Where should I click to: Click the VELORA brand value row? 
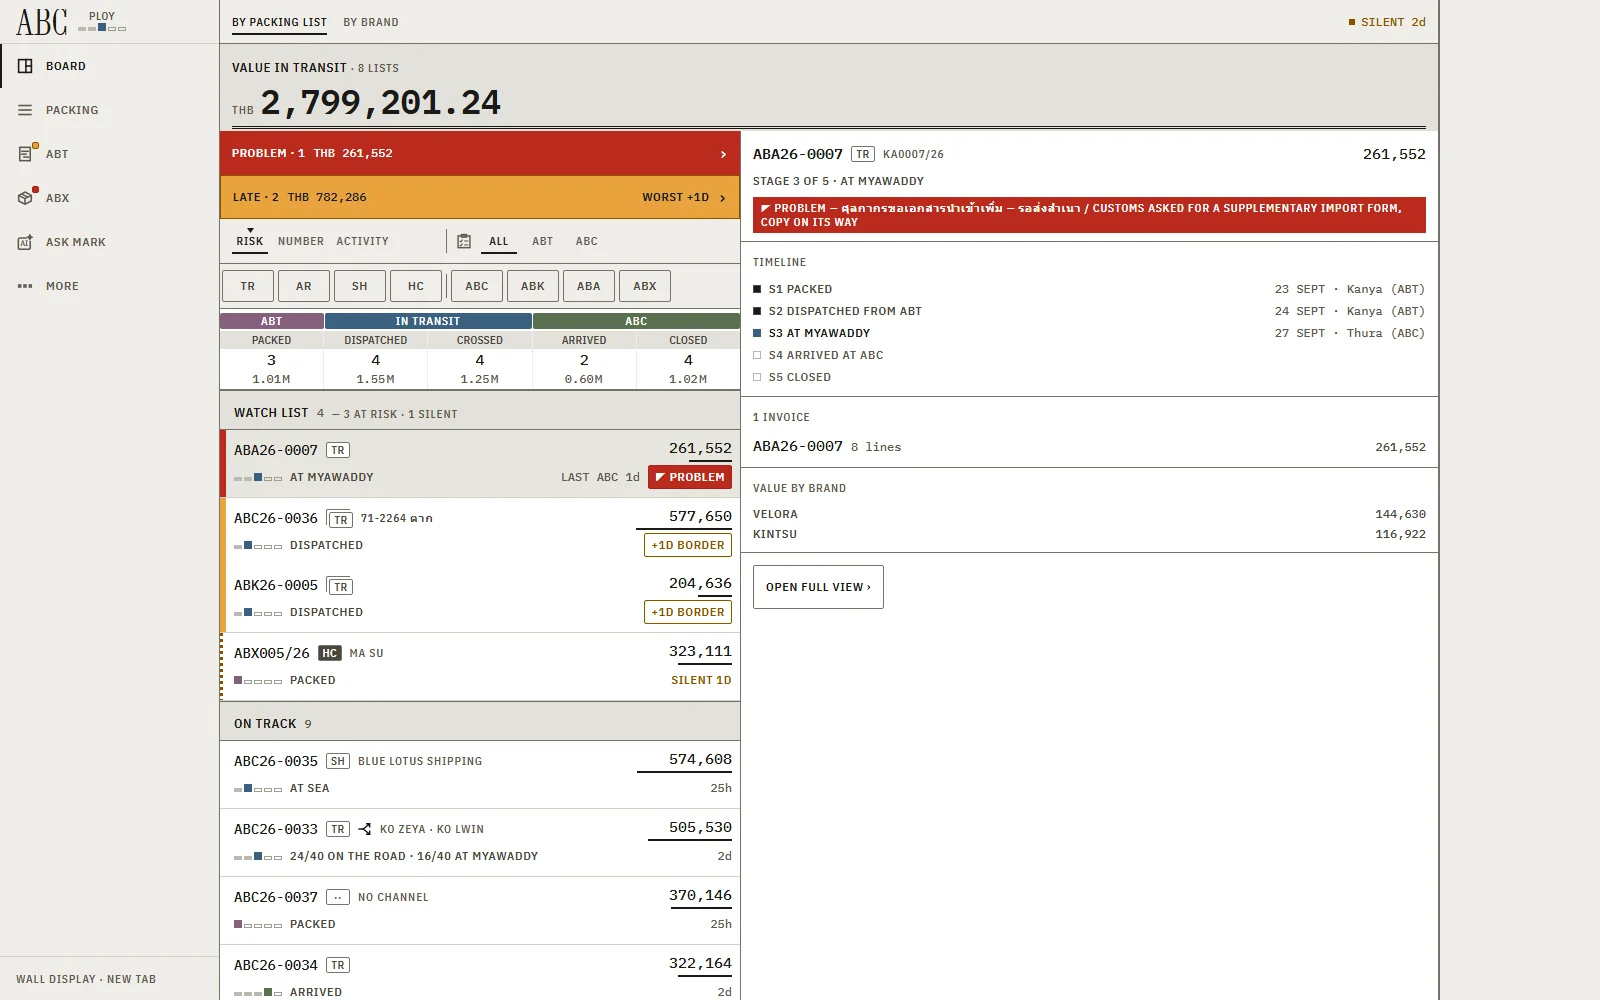point(1089,514)
